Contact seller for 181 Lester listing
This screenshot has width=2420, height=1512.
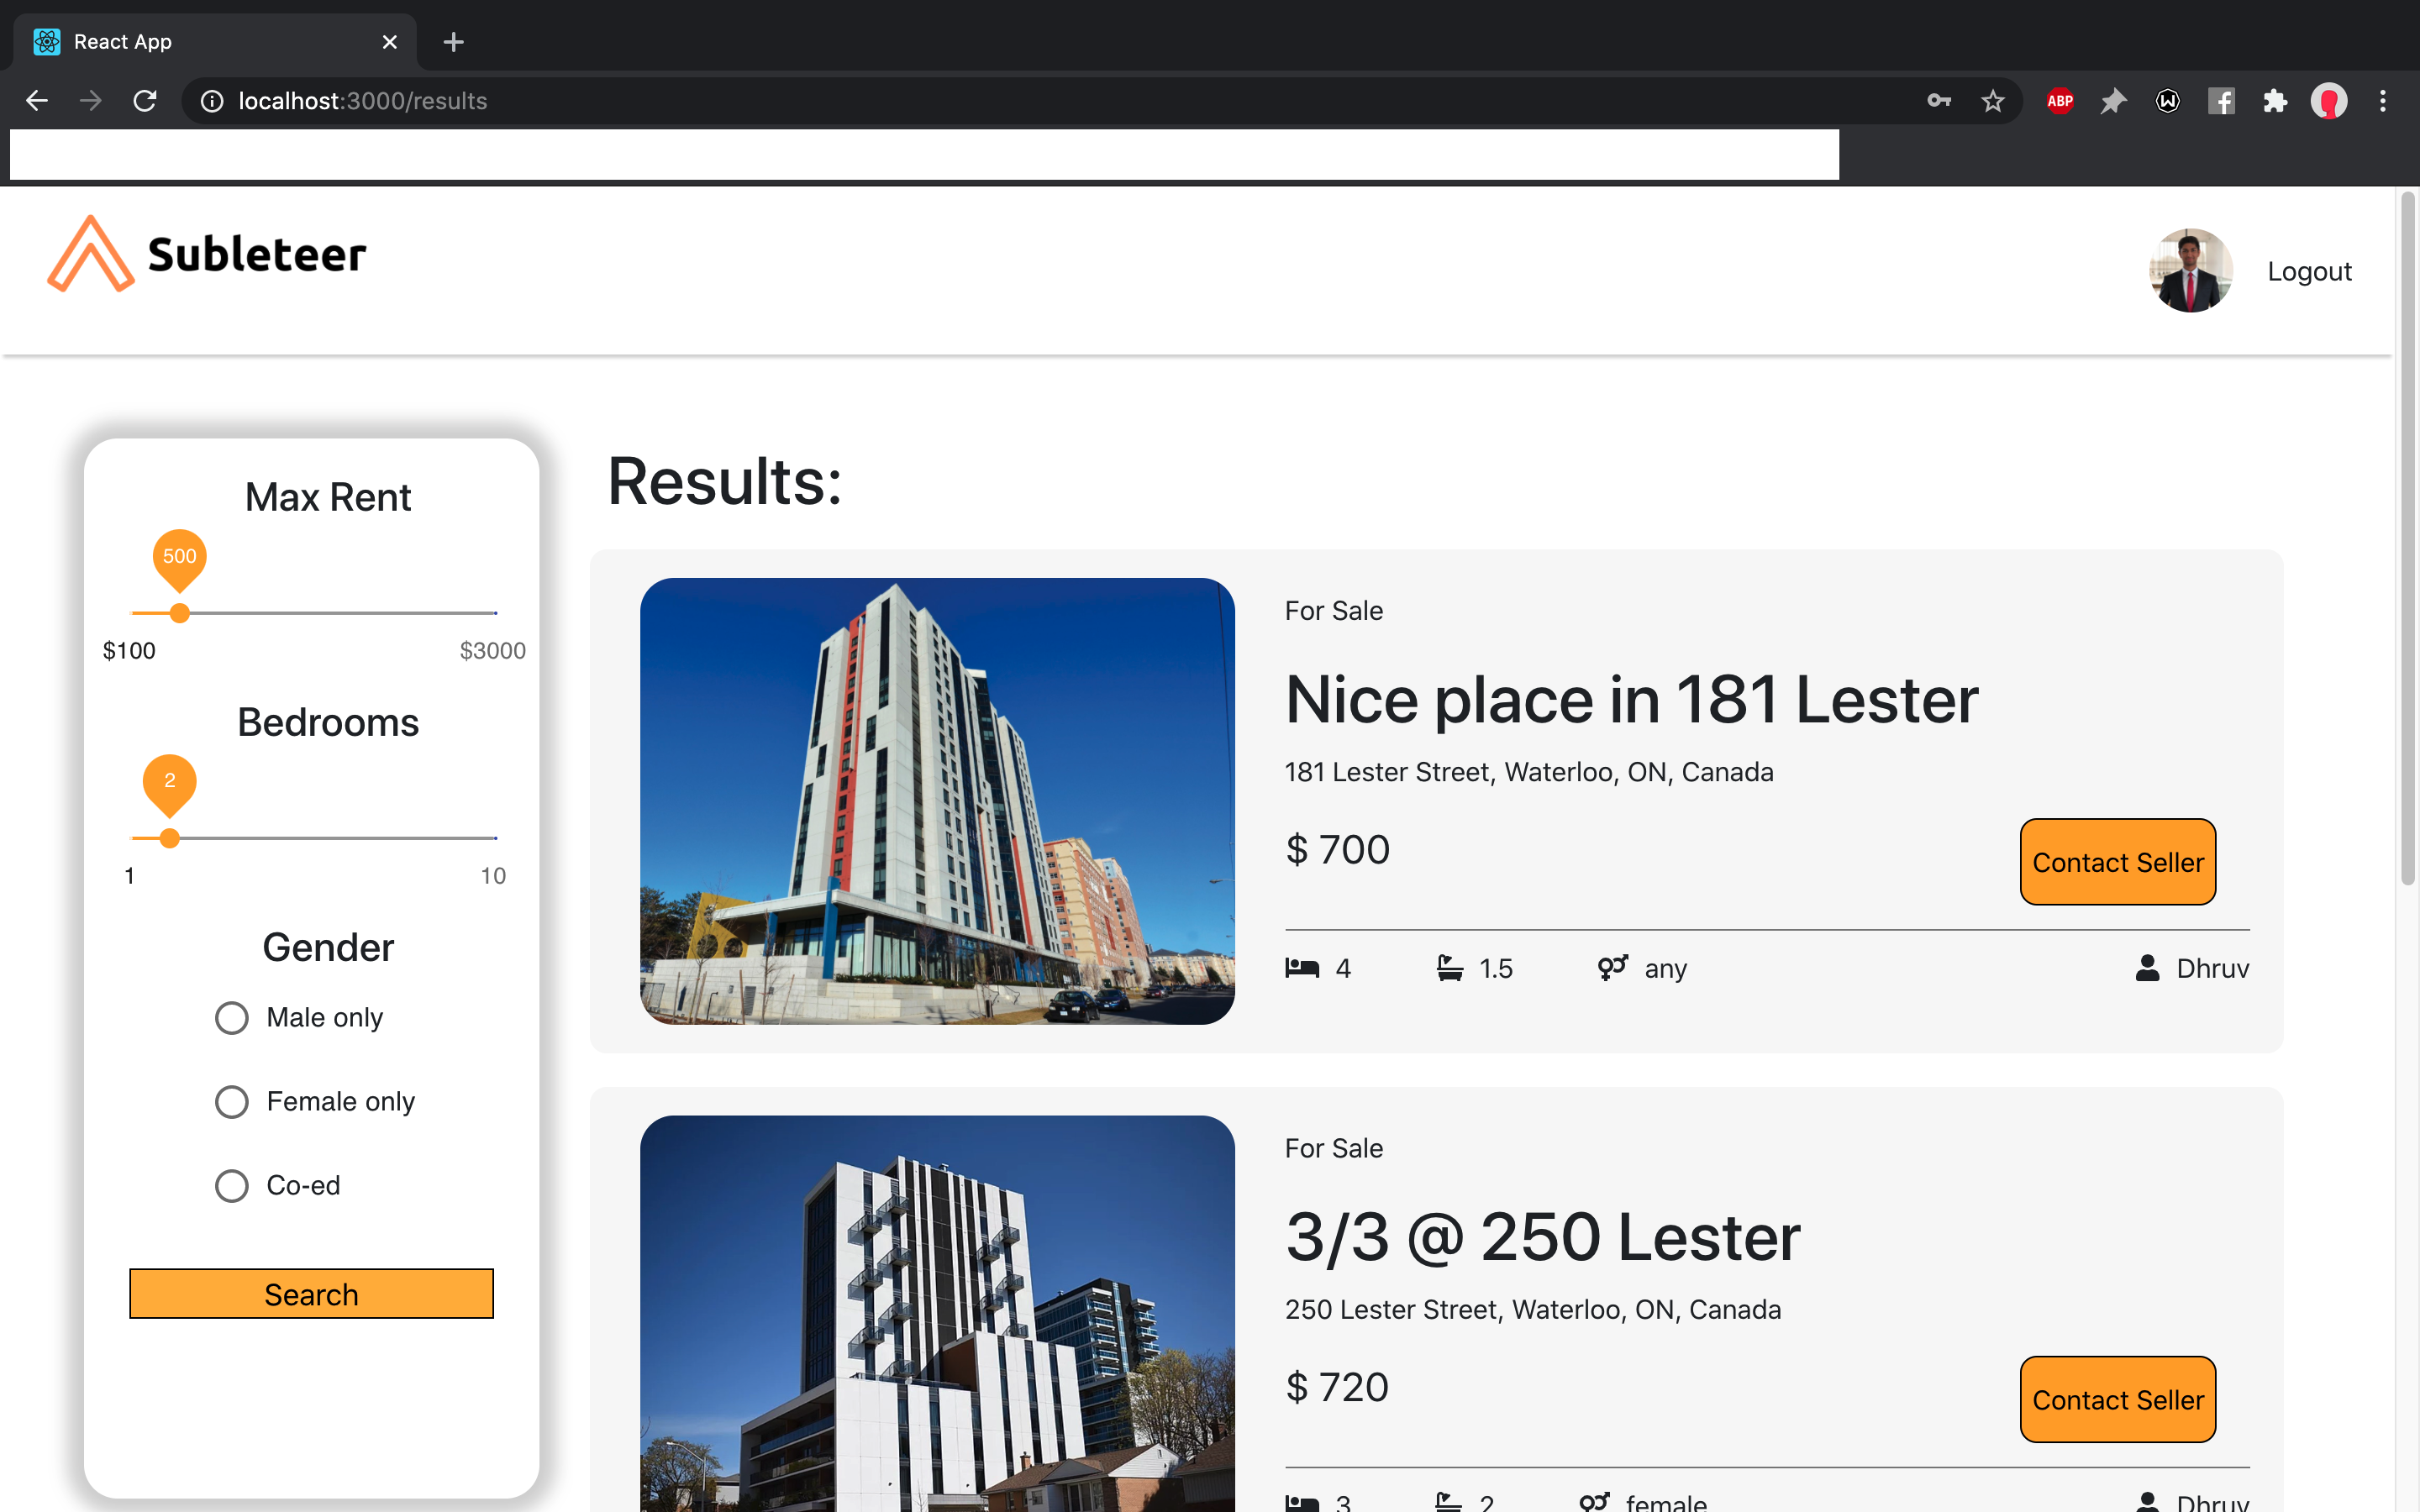(x=2117, y=862)
